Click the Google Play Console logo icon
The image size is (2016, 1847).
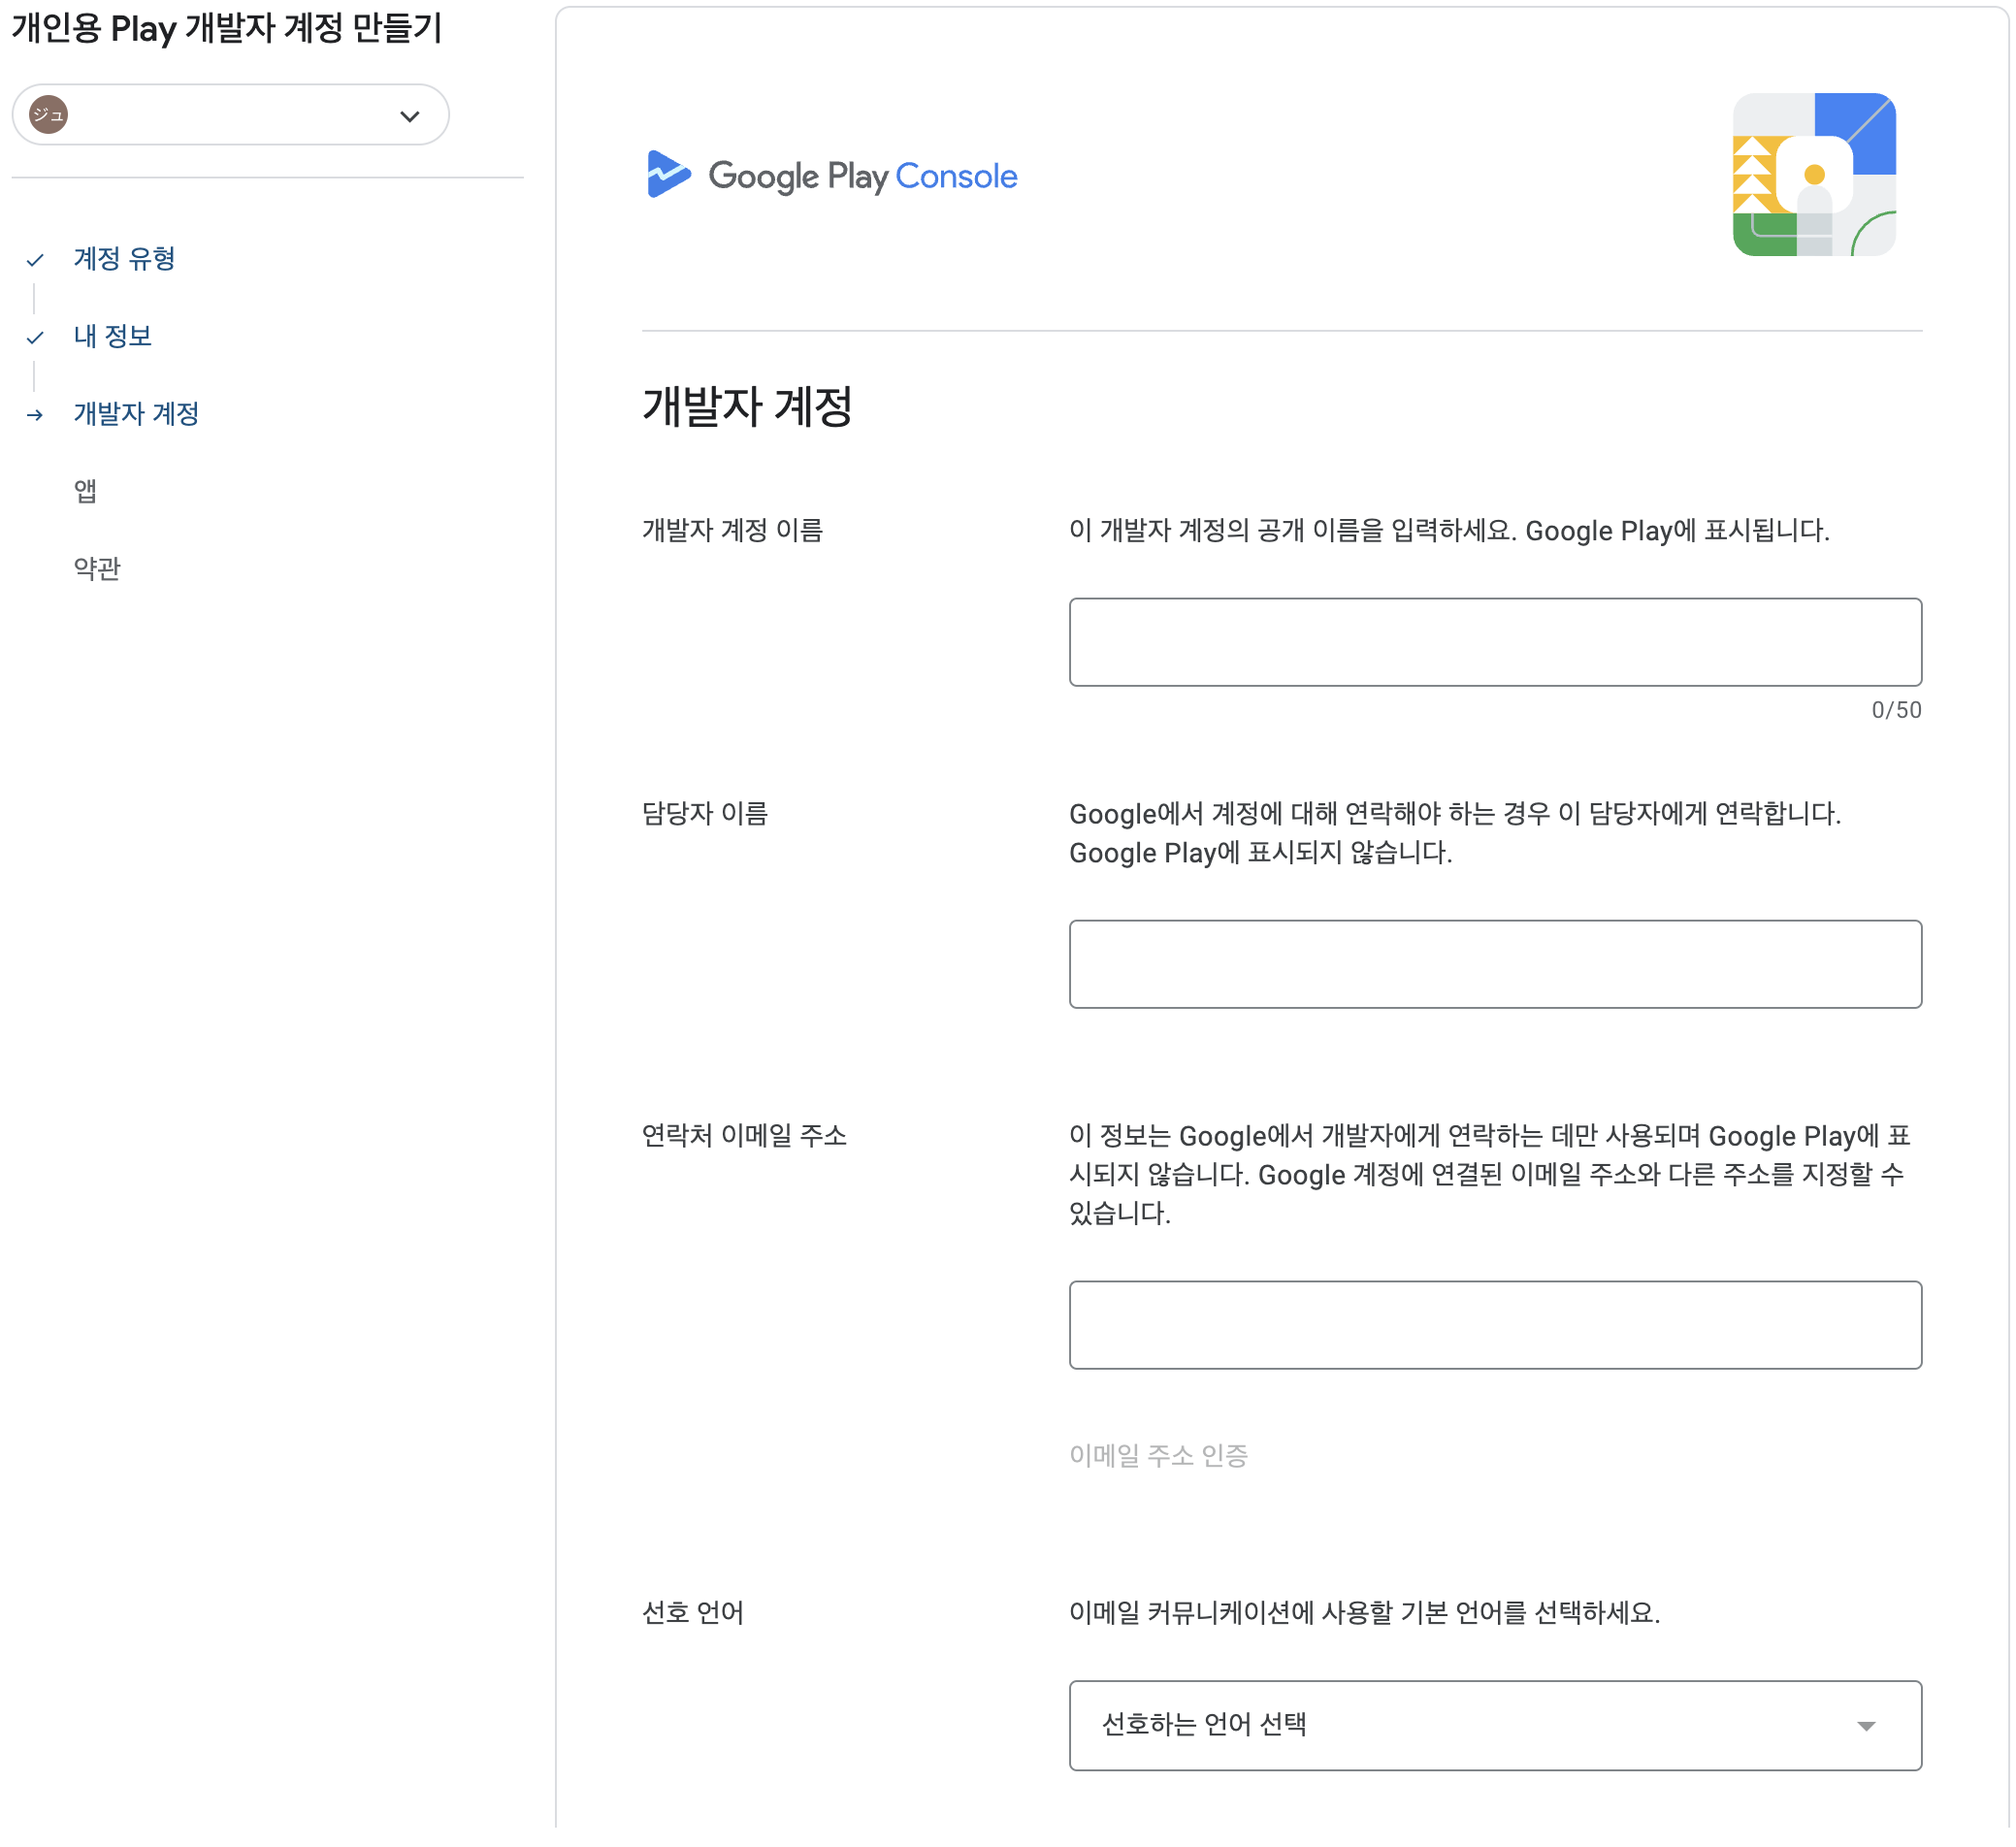click(668, 175)
